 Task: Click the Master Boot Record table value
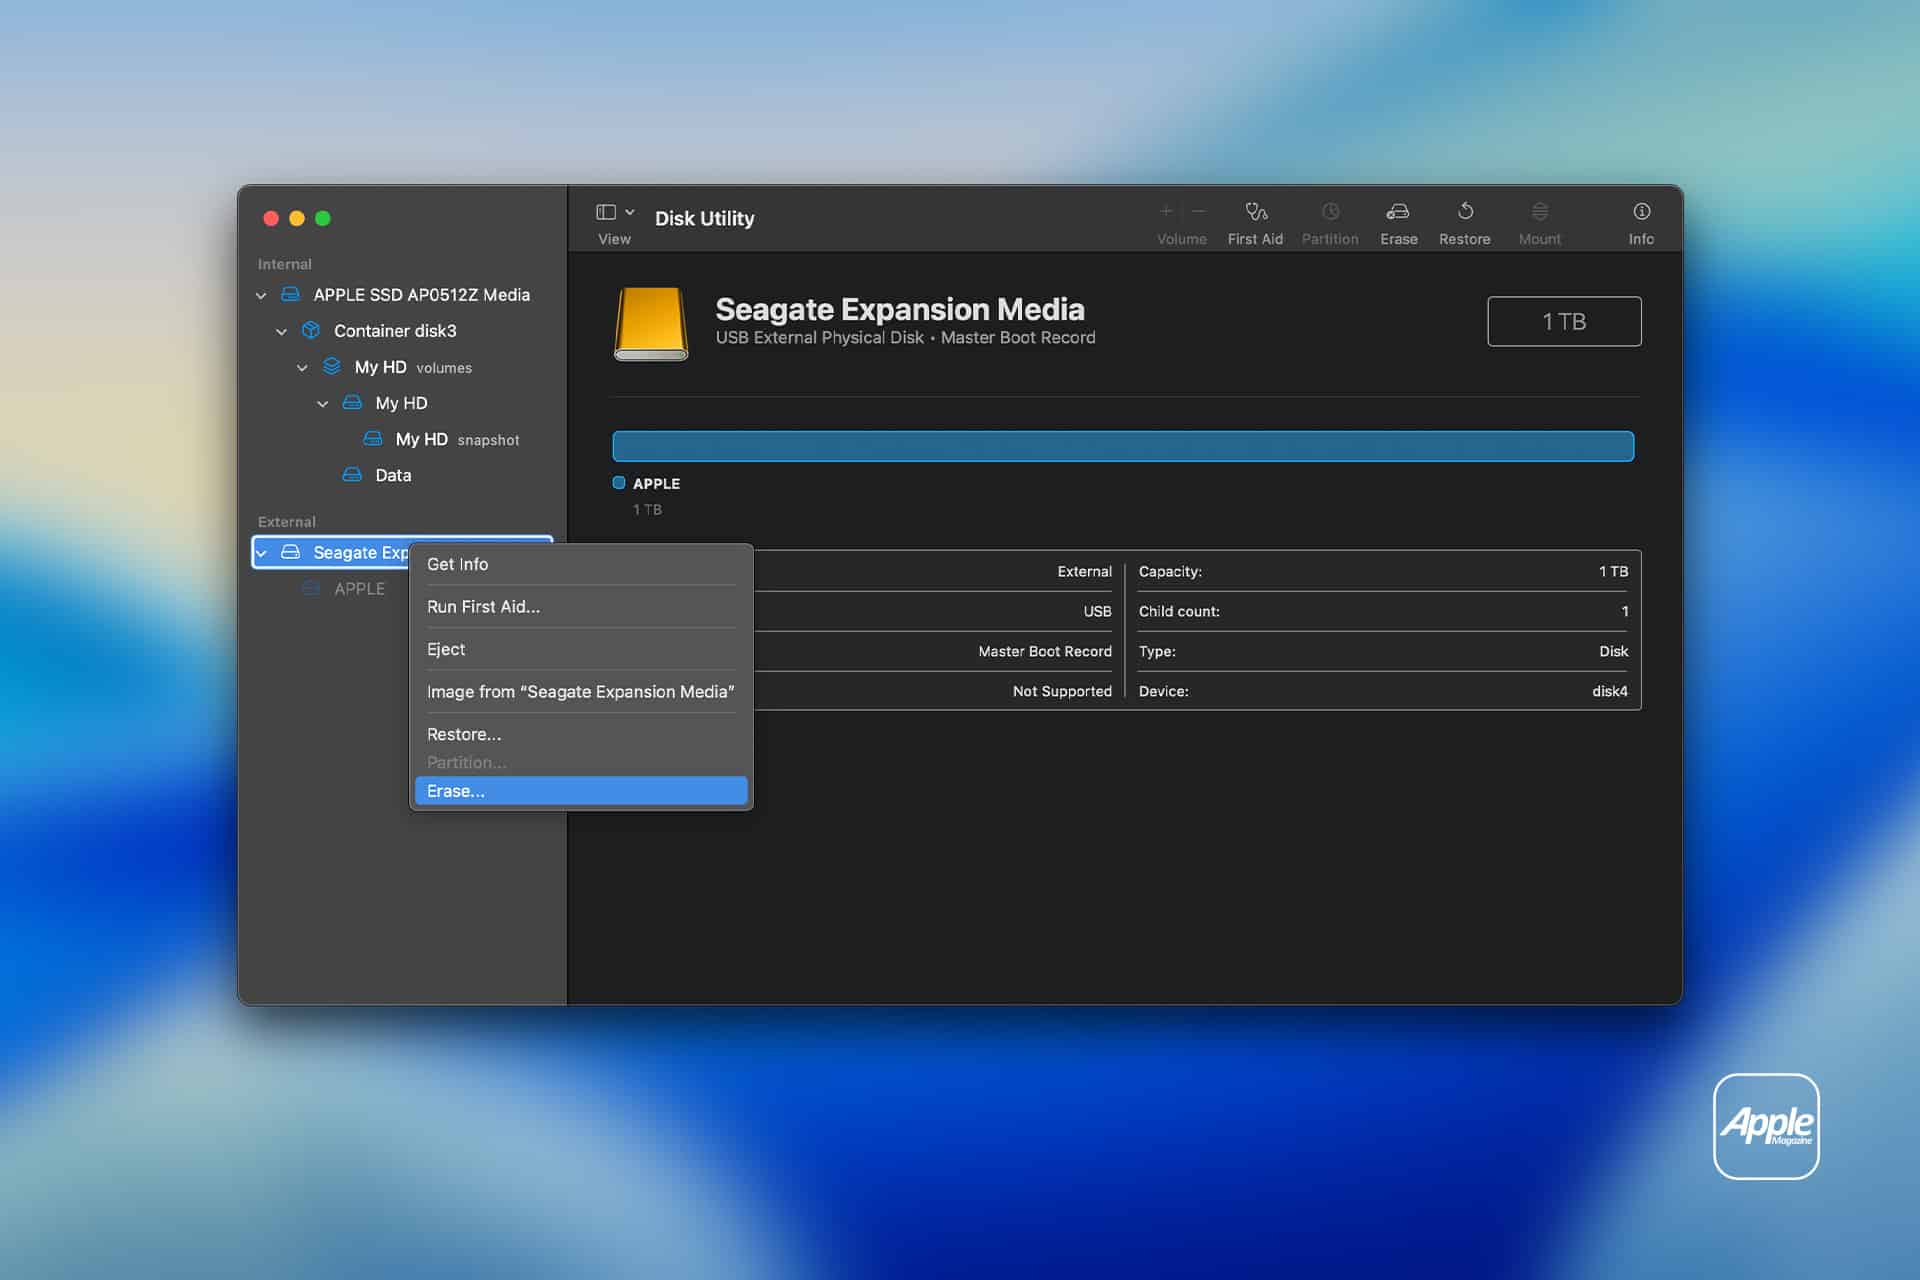1045,651
